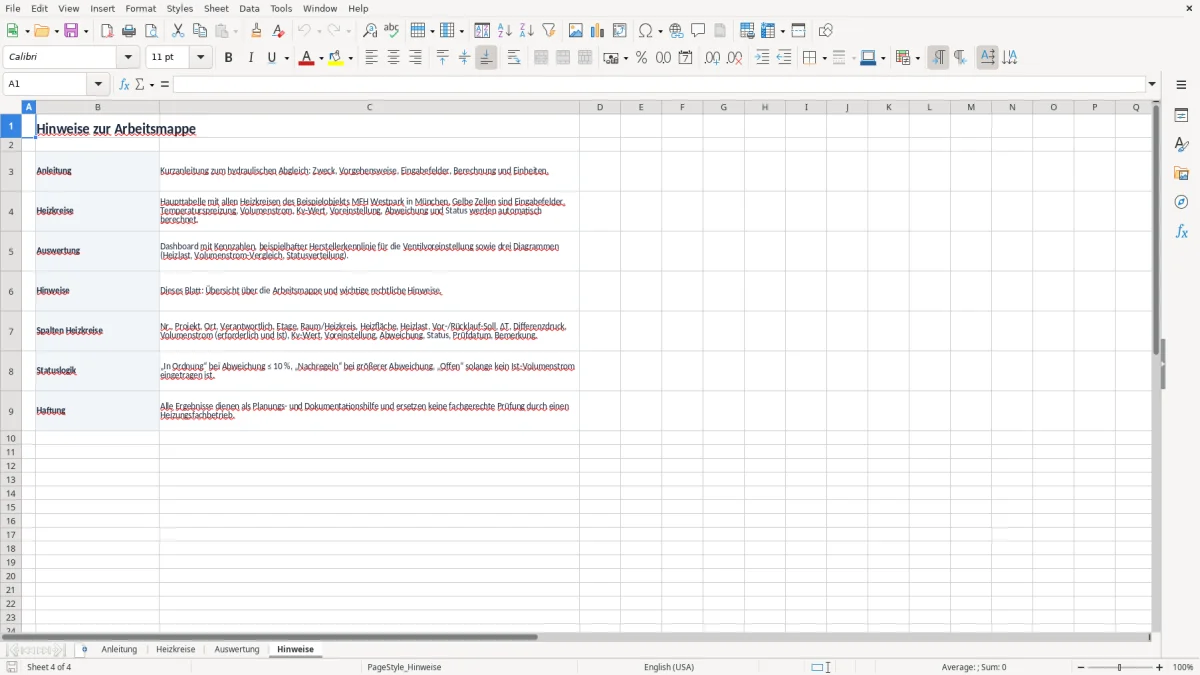This screenshot has height=675, width=1200.
Task: Toggle bold formatting
Action: (228, 58)
